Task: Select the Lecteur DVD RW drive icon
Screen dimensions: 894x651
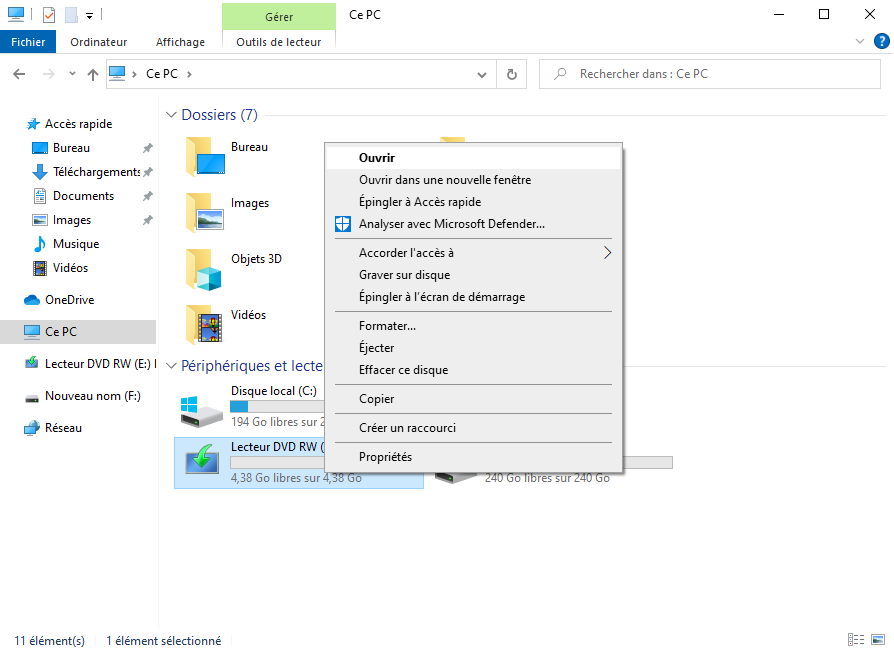Action: [202, 459]
